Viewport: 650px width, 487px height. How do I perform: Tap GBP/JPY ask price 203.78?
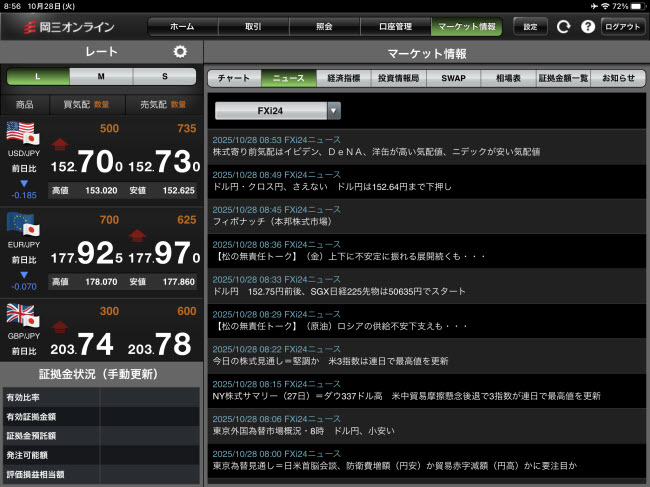click(x=160, y=345)
